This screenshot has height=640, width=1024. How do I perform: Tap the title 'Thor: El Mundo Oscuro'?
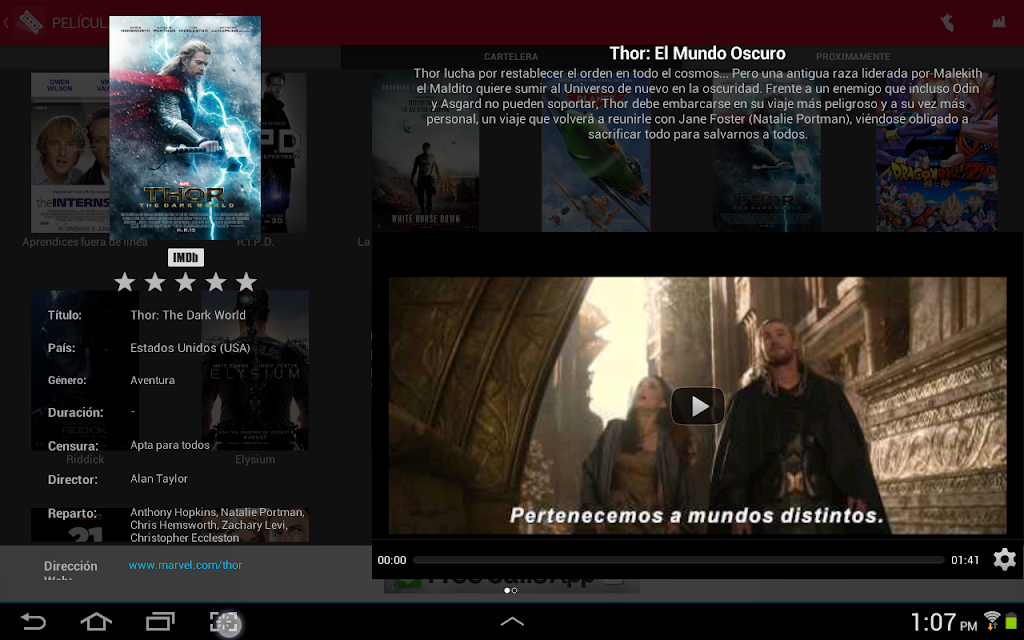pyautogui.click(x=697, y=53)
